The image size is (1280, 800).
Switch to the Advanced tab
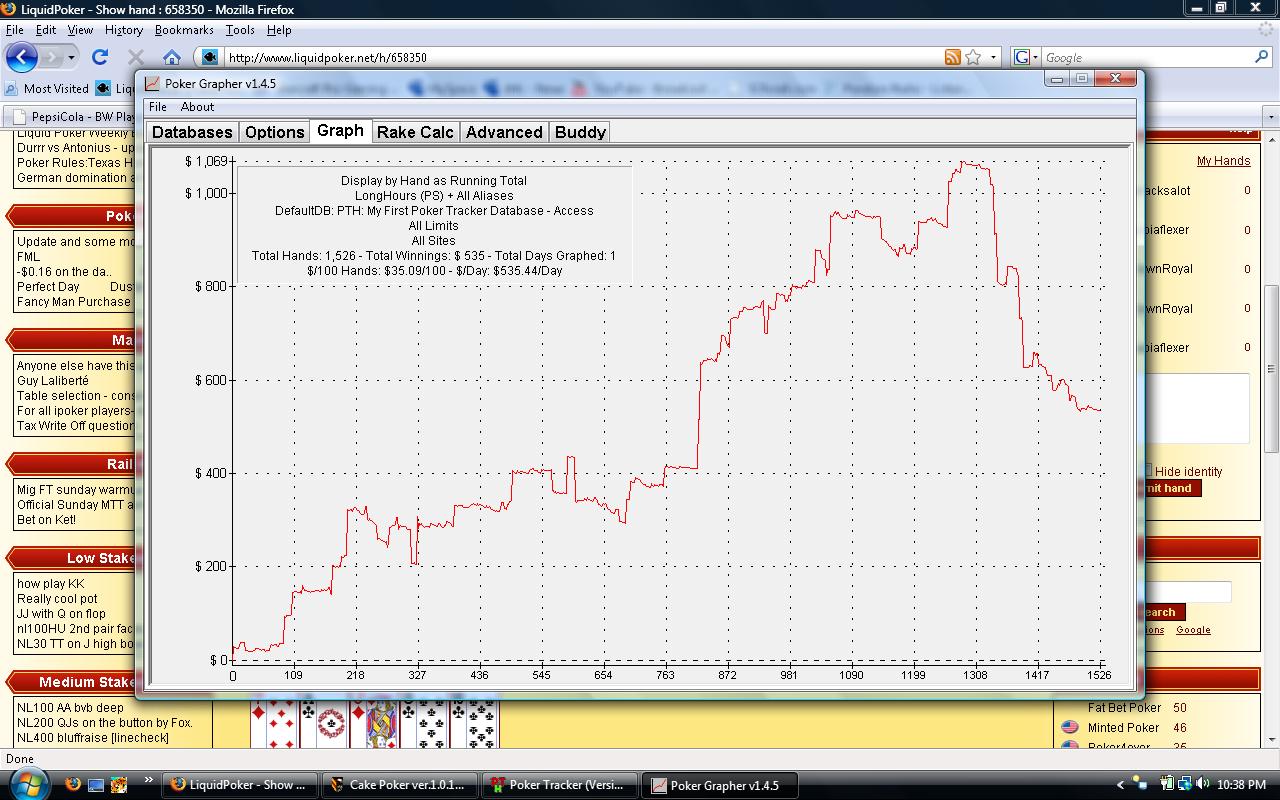[504, 132]
